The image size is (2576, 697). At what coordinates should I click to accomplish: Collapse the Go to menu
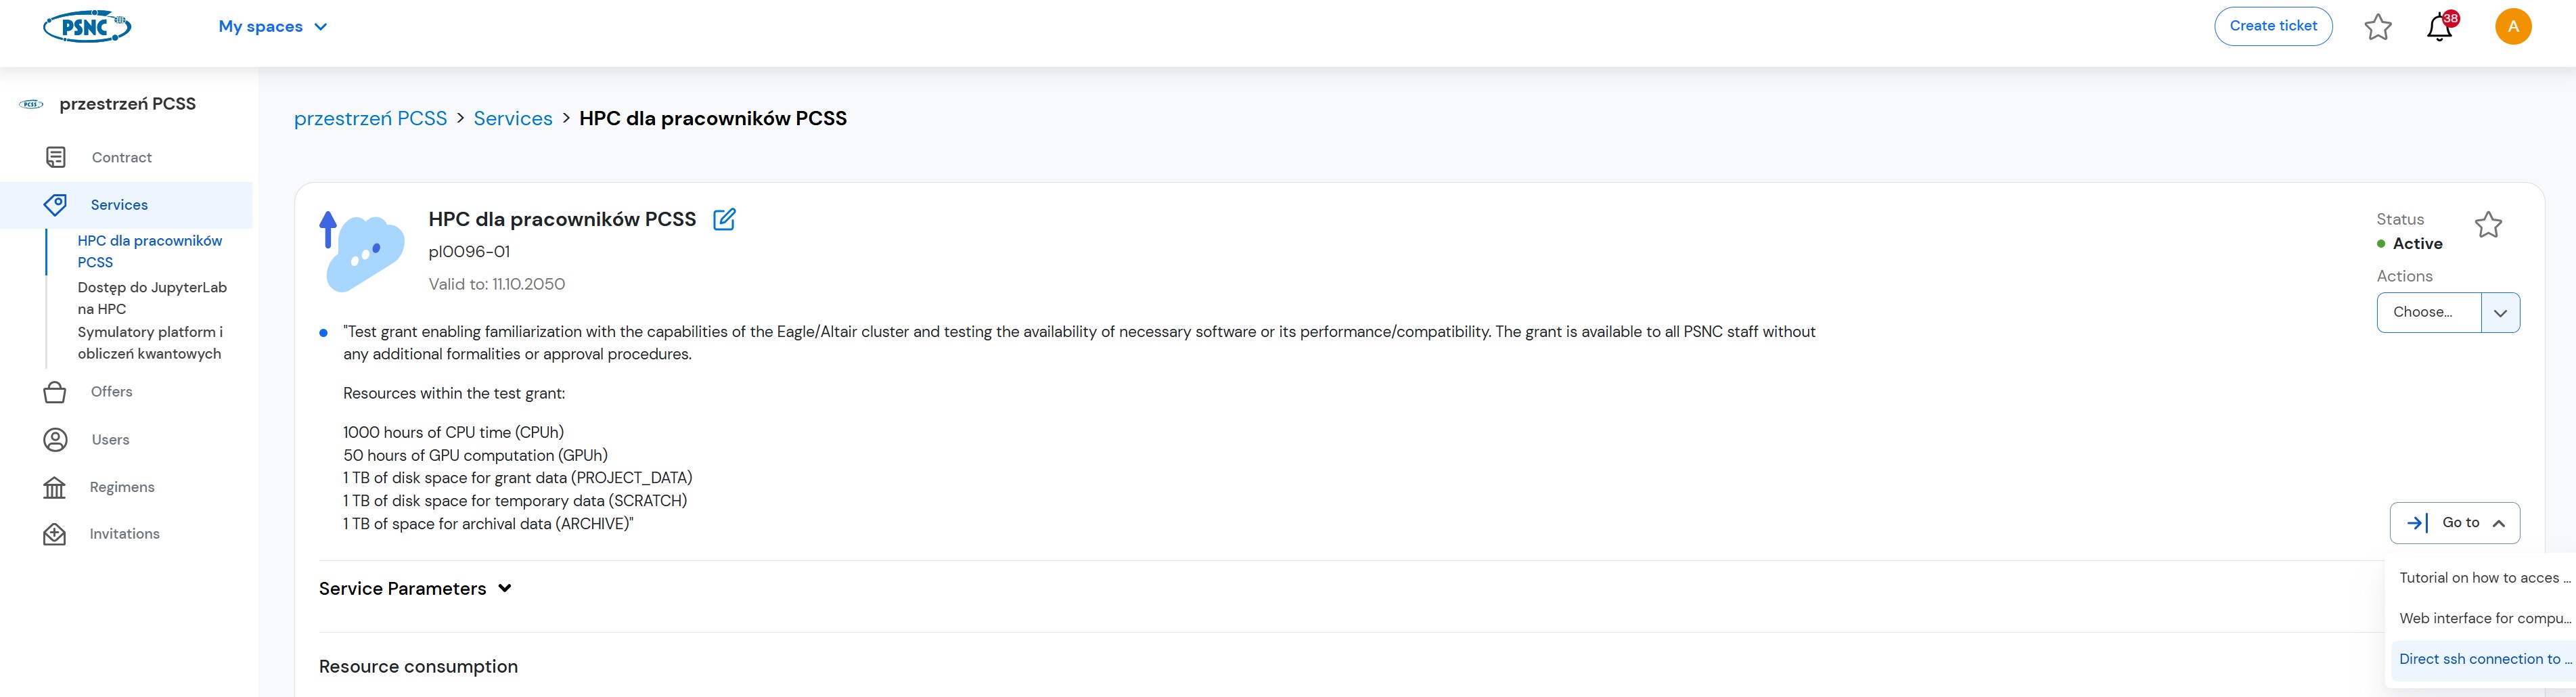click(x=2454, y=523)
